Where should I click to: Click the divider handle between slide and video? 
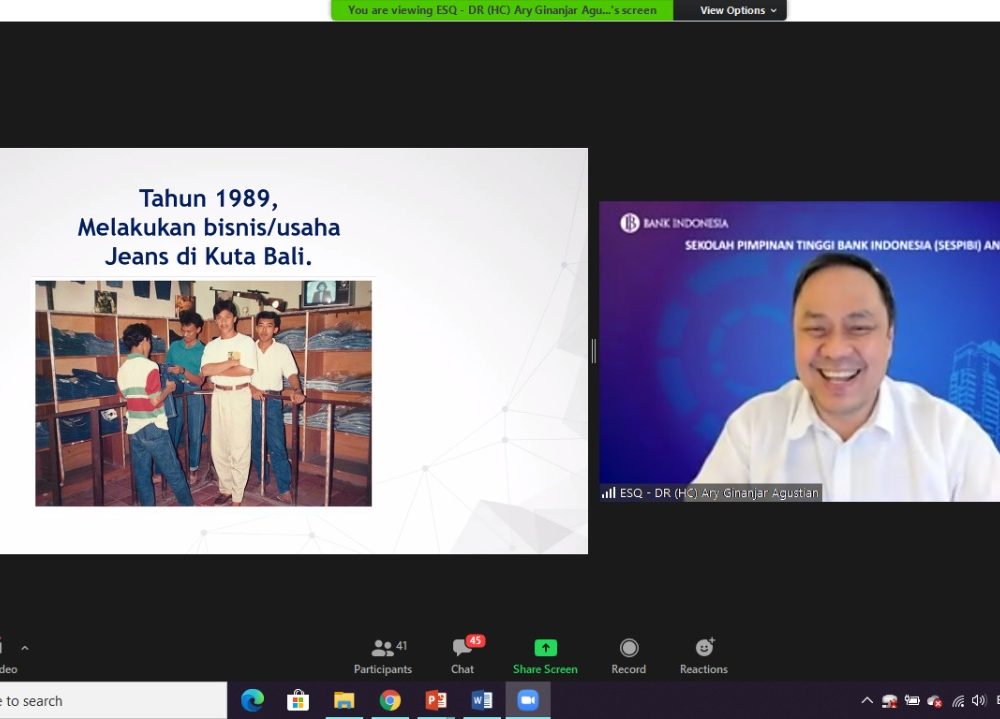[x=594, y=351]
